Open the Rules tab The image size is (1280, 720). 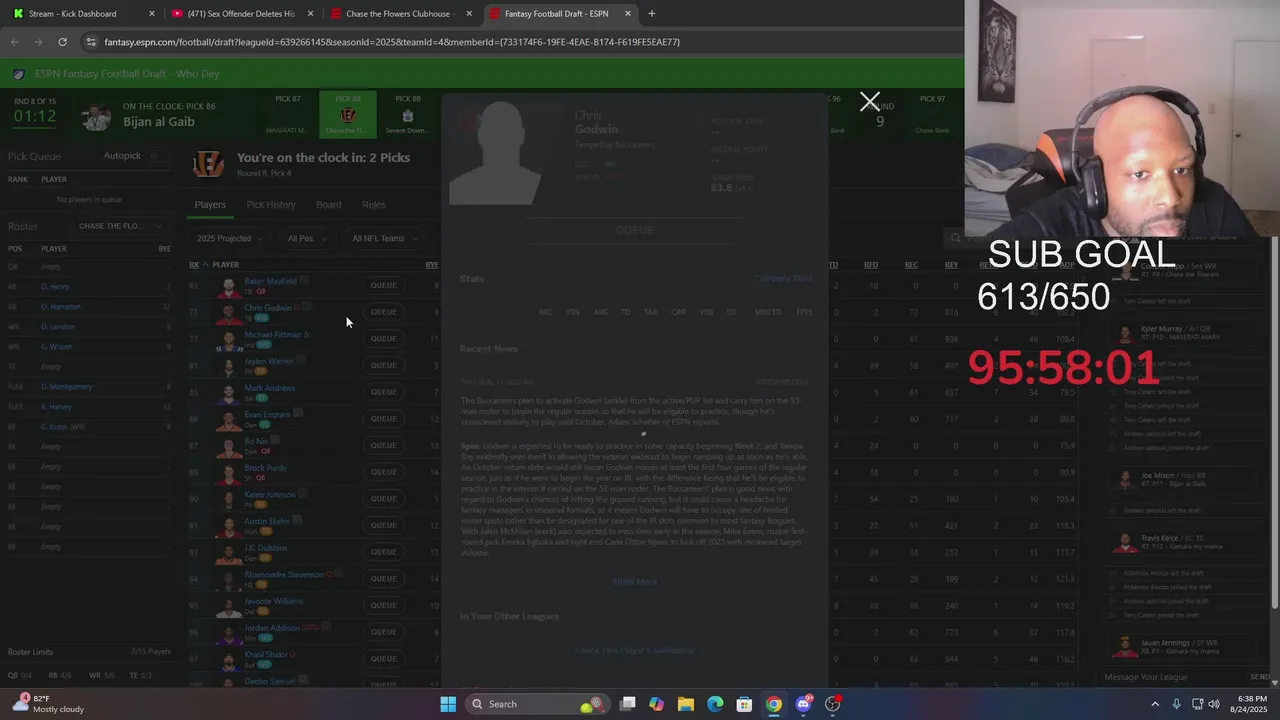(x=374, y=205)
